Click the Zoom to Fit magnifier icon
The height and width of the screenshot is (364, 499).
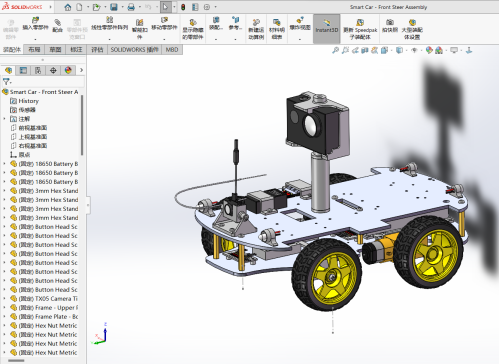pos(335,50)
